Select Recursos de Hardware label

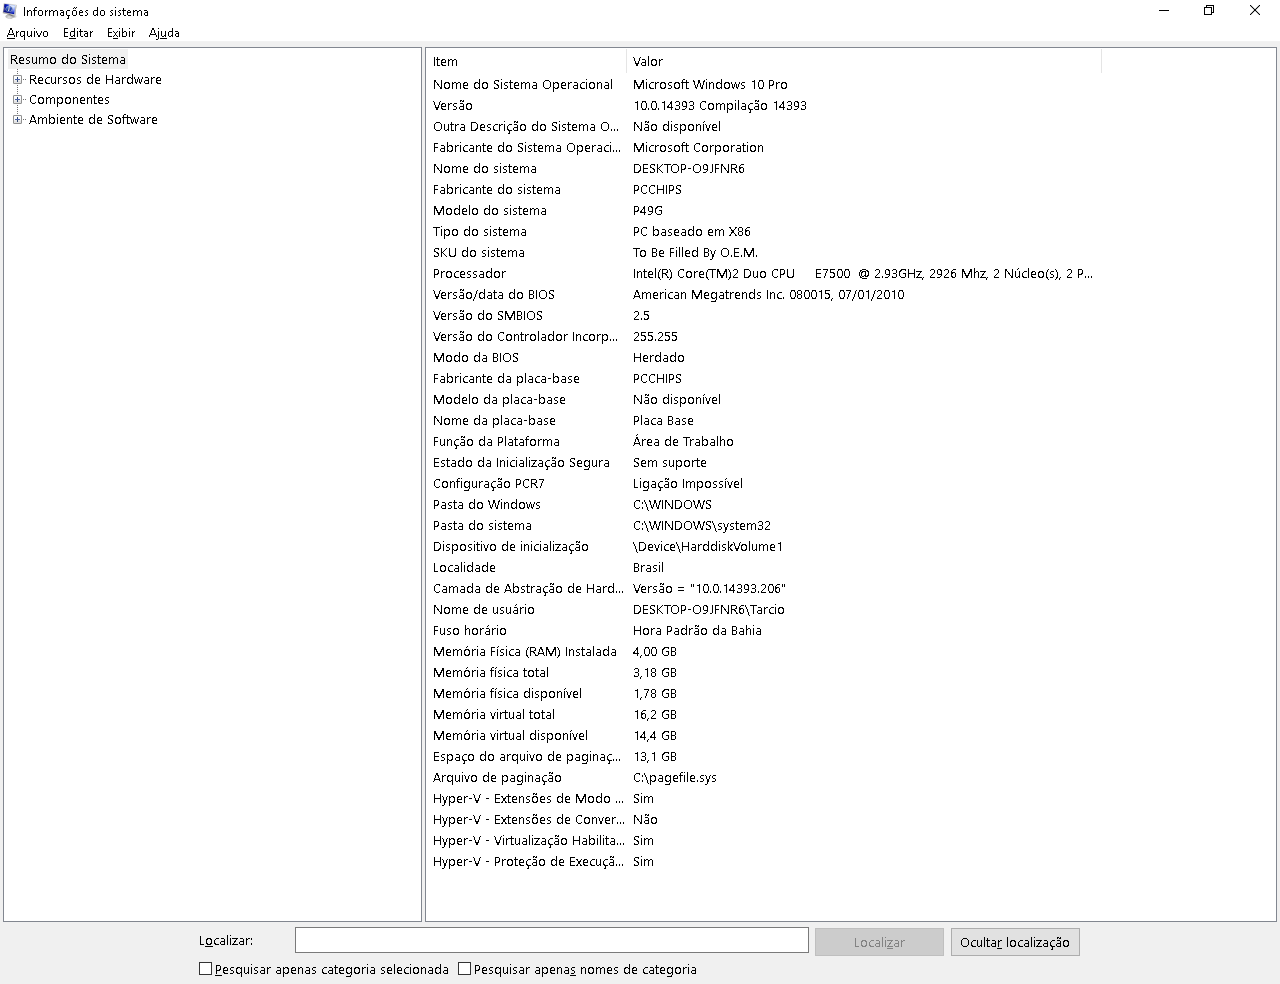(95, 80)
